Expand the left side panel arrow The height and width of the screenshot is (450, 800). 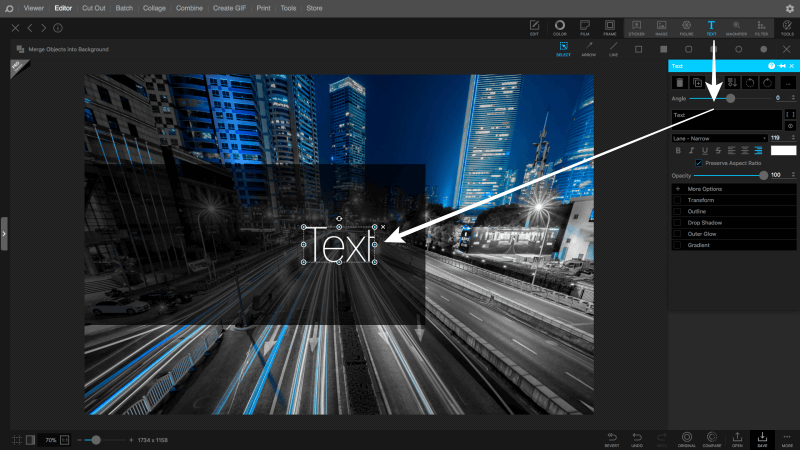click(4, 234)
